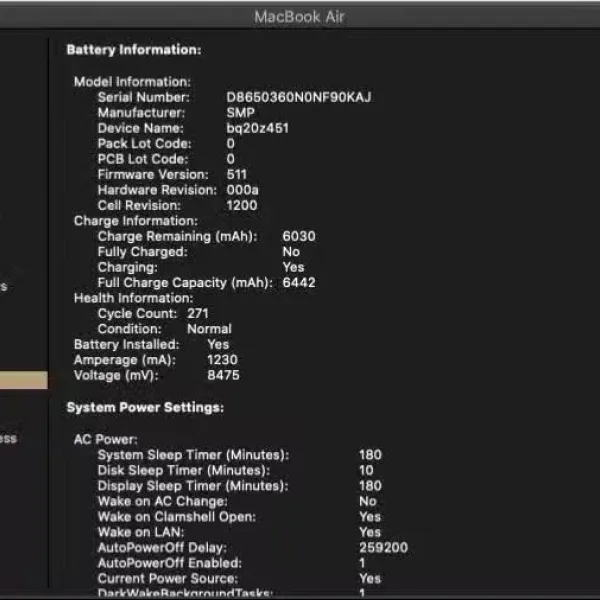Select the Current Power Source label
600x600 pixels.
(168, 579)
